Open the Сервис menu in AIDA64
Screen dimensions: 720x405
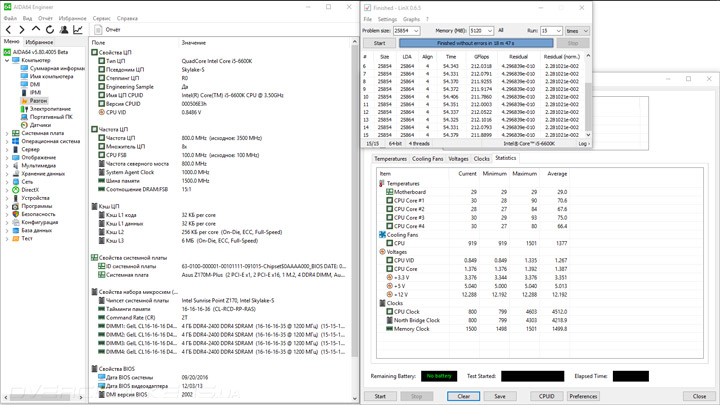(x=101, y=18)
